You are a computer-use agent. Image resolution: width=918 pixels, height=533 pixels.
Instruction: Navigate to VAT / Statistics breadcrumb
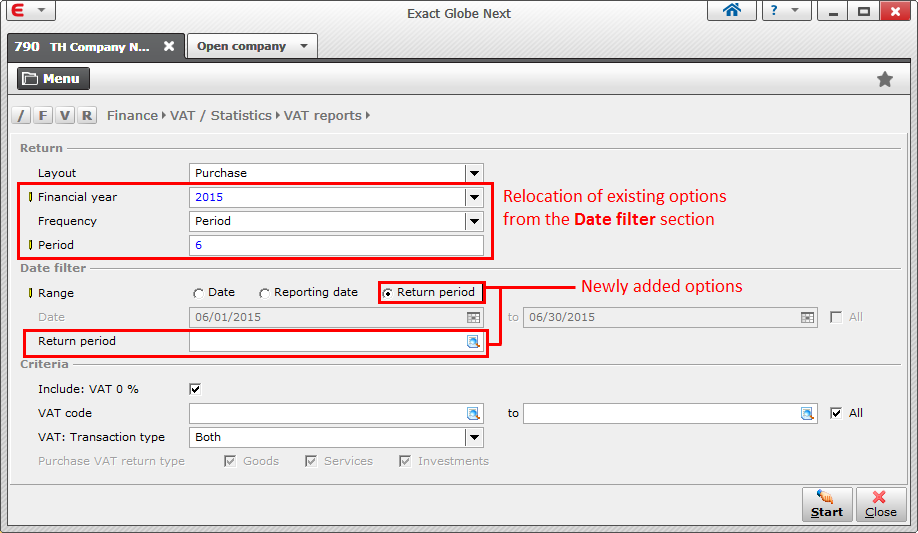pyautogui.click(x=221, y=115)
